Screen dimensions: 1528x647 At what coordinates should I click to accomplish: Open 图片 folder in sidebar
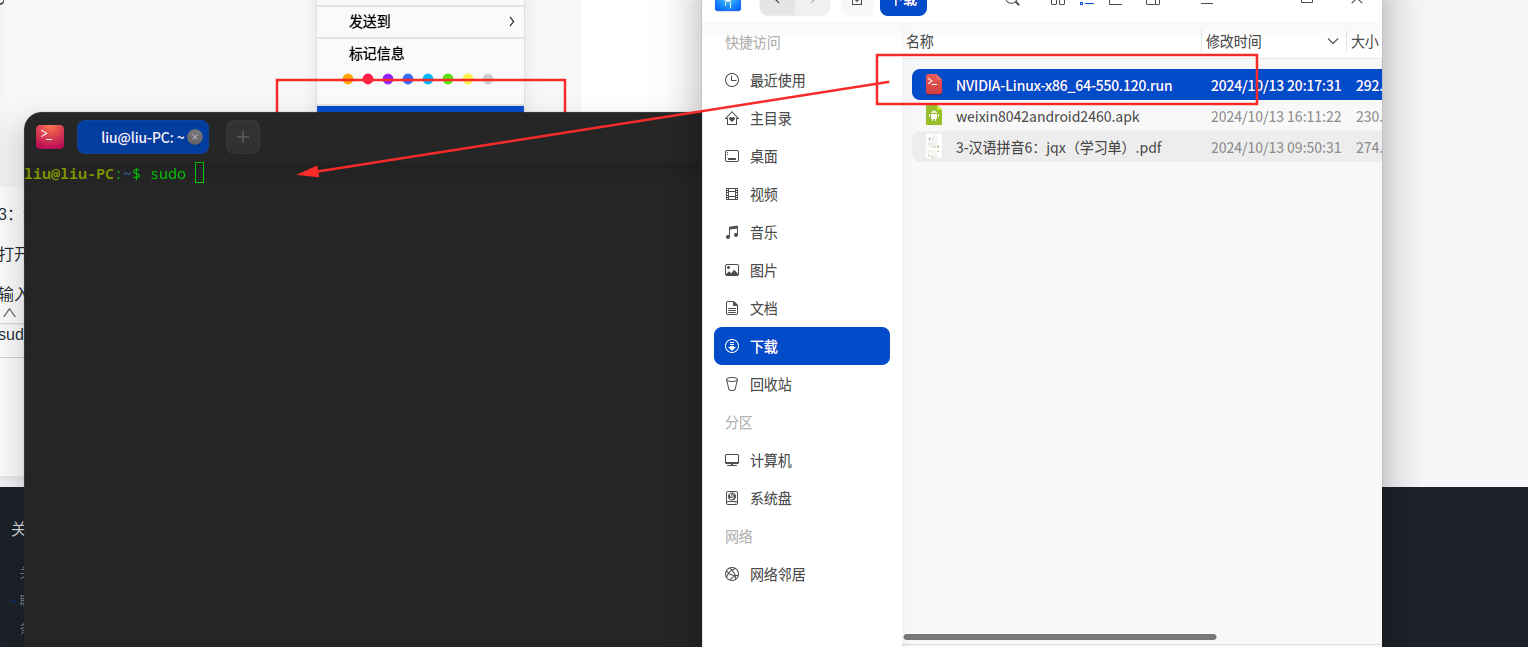802,271
